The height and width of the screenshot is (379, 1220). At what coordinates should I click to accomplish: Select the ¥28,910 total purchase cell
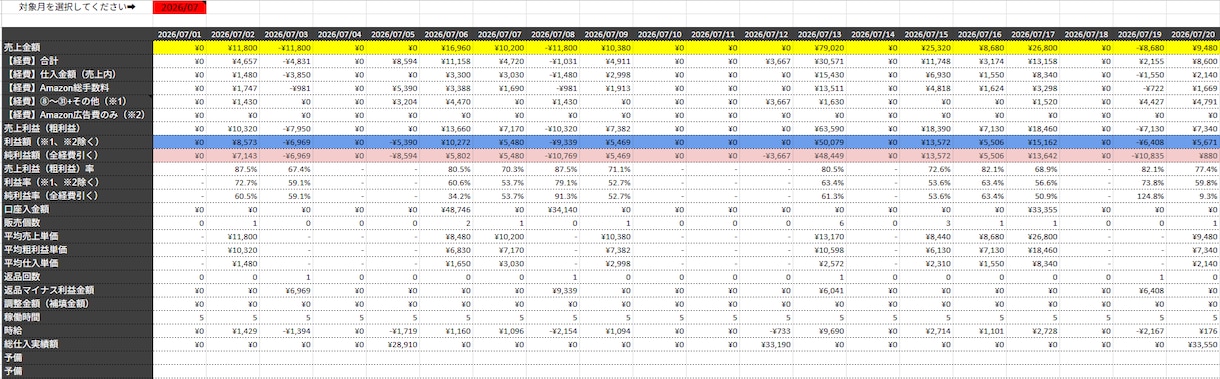coord(394,345)
